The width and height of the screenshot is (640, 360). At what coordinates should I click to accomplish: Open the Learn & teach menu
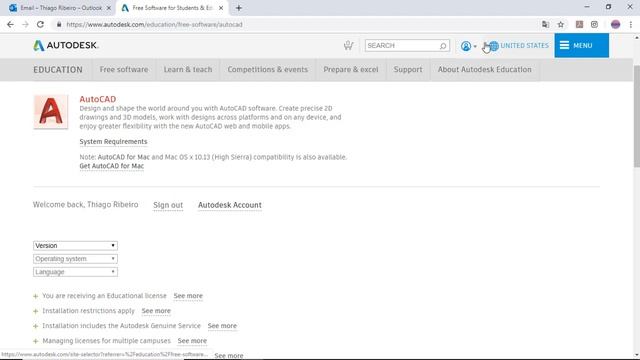pos(188,69)
